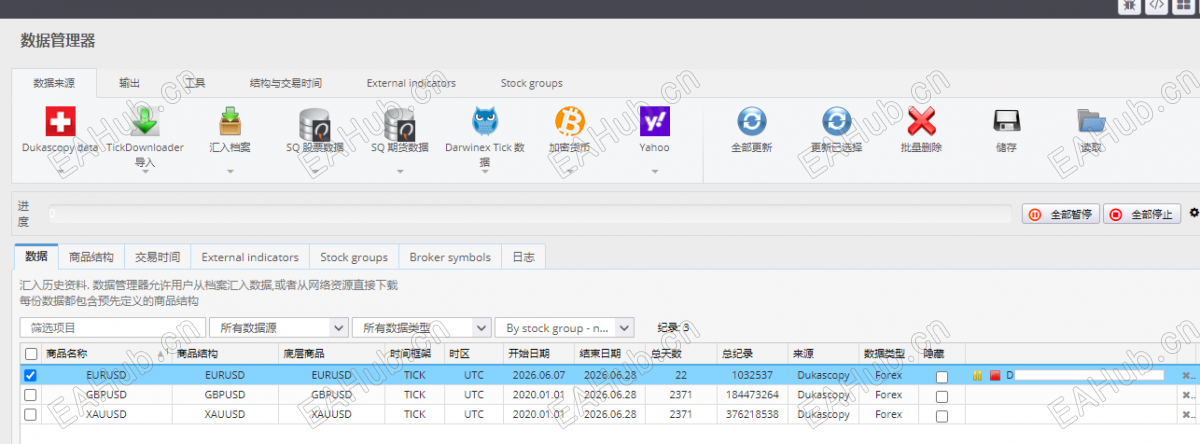Screen dimensions: 1200x444
Task: Open Darwinex Tick data owl icon
Action: click(x=485, y=122)
